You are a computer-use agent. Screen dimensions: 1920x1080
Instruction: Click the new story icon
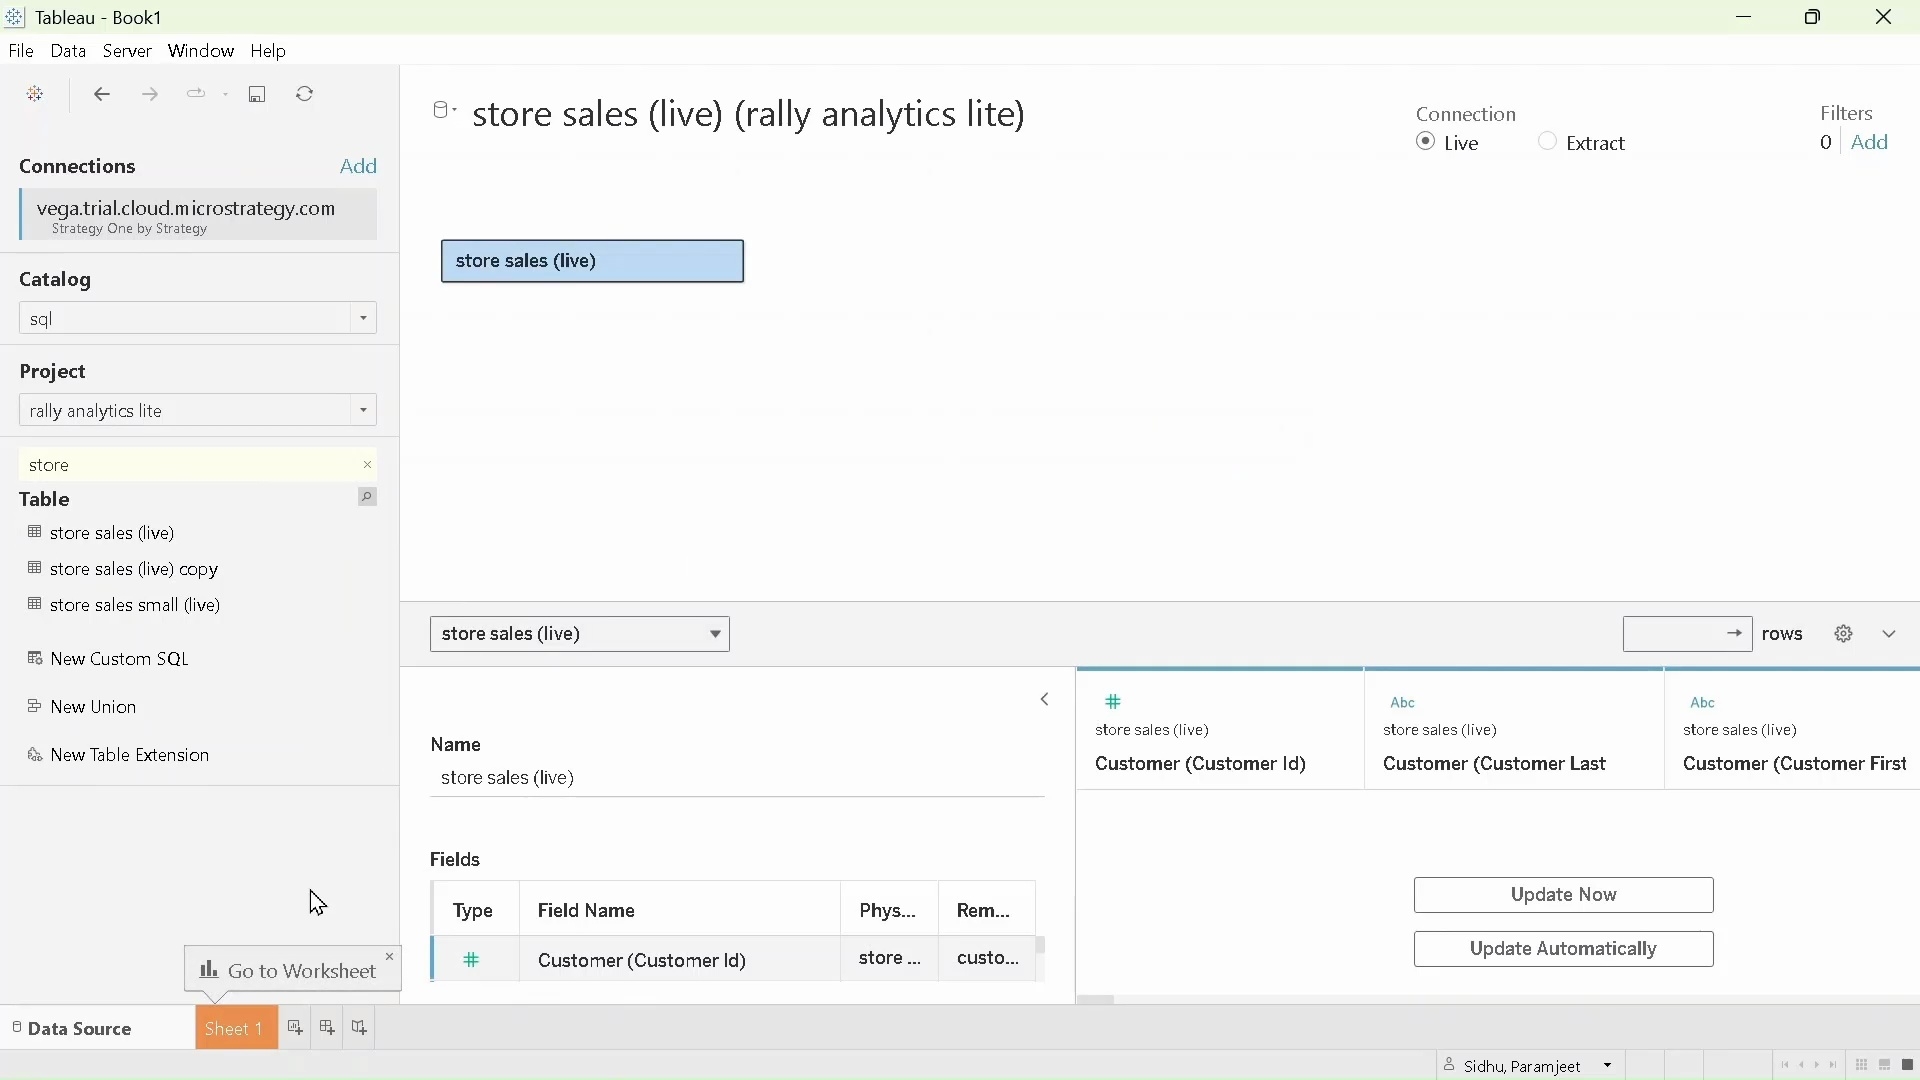[360, 1028]
